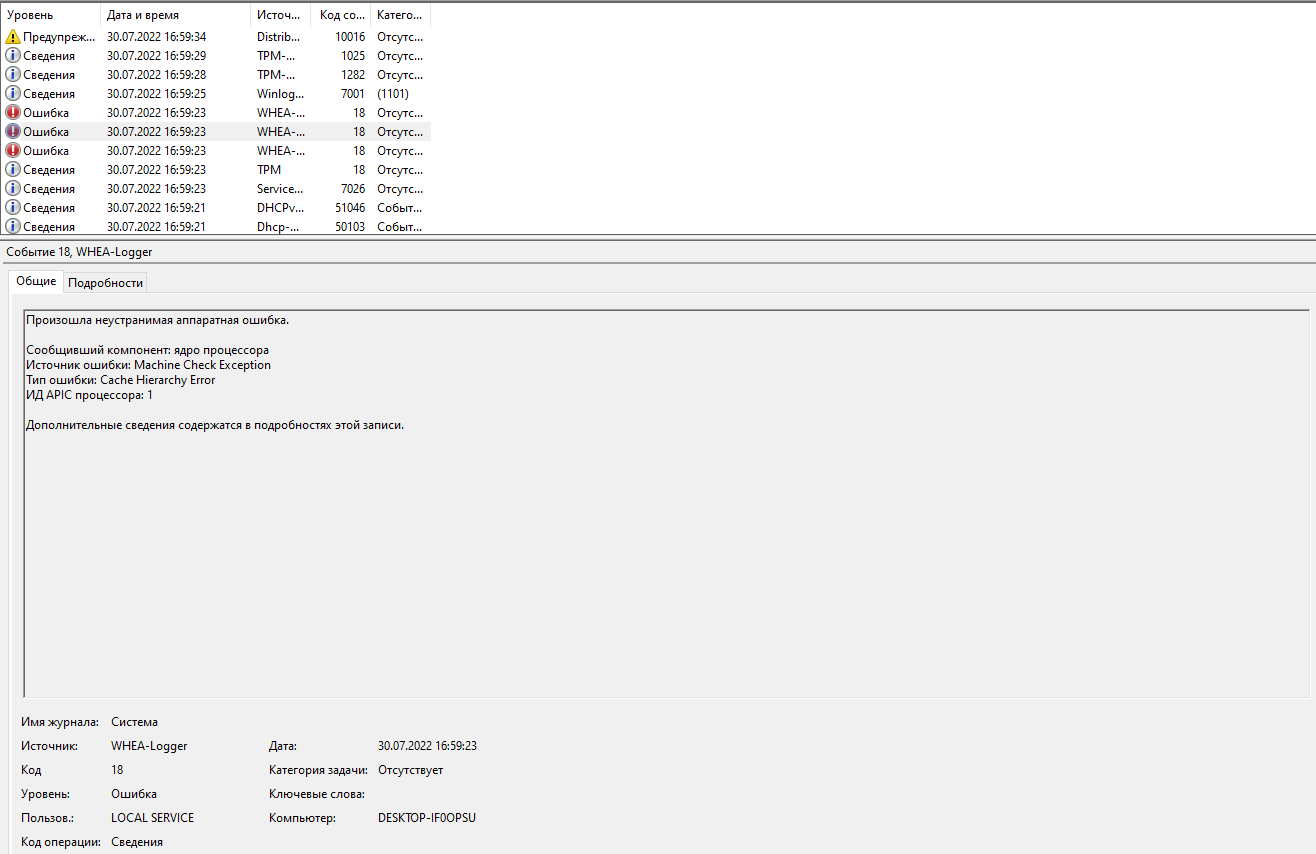Click the info icon of Service event 7026
Image resolution: width=1316 pixels, height=854 pixels.
point(13,189)
